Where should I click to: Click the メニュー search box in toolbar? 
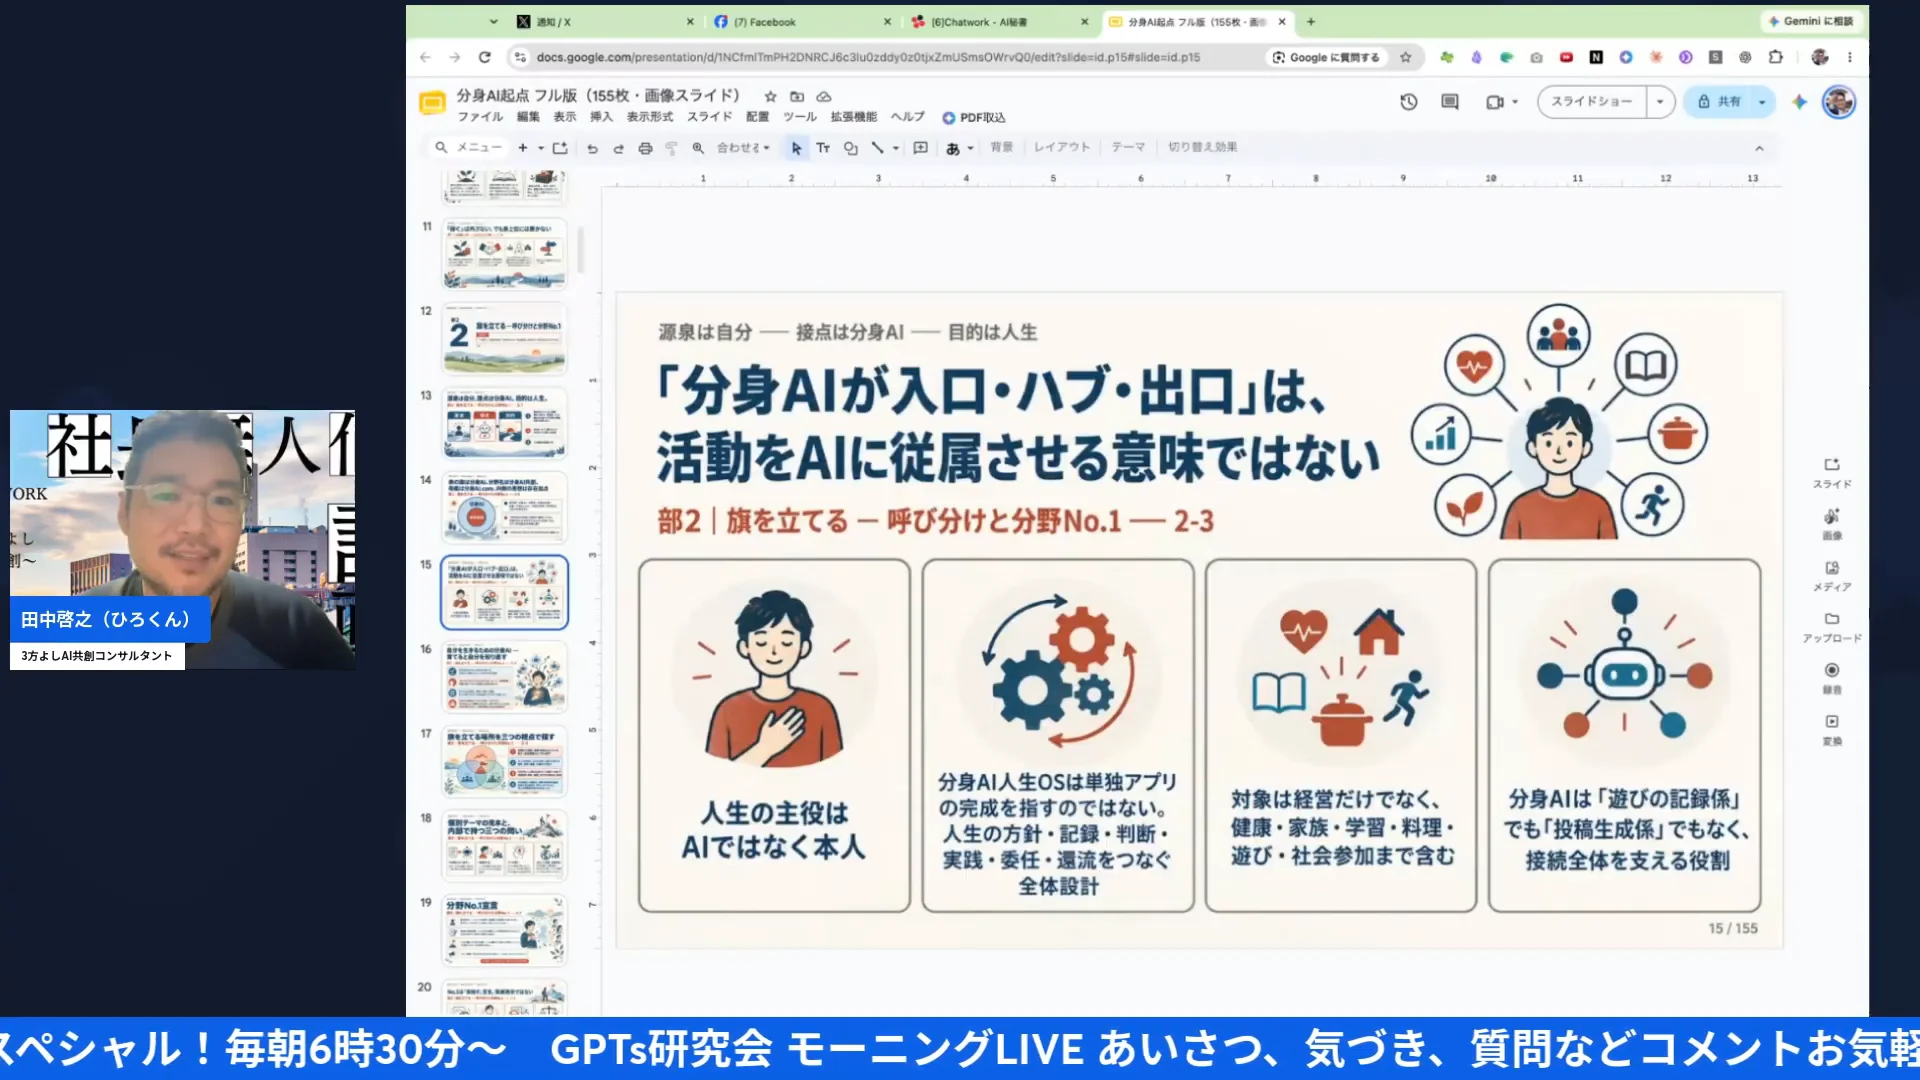click(x=468, y=148)
